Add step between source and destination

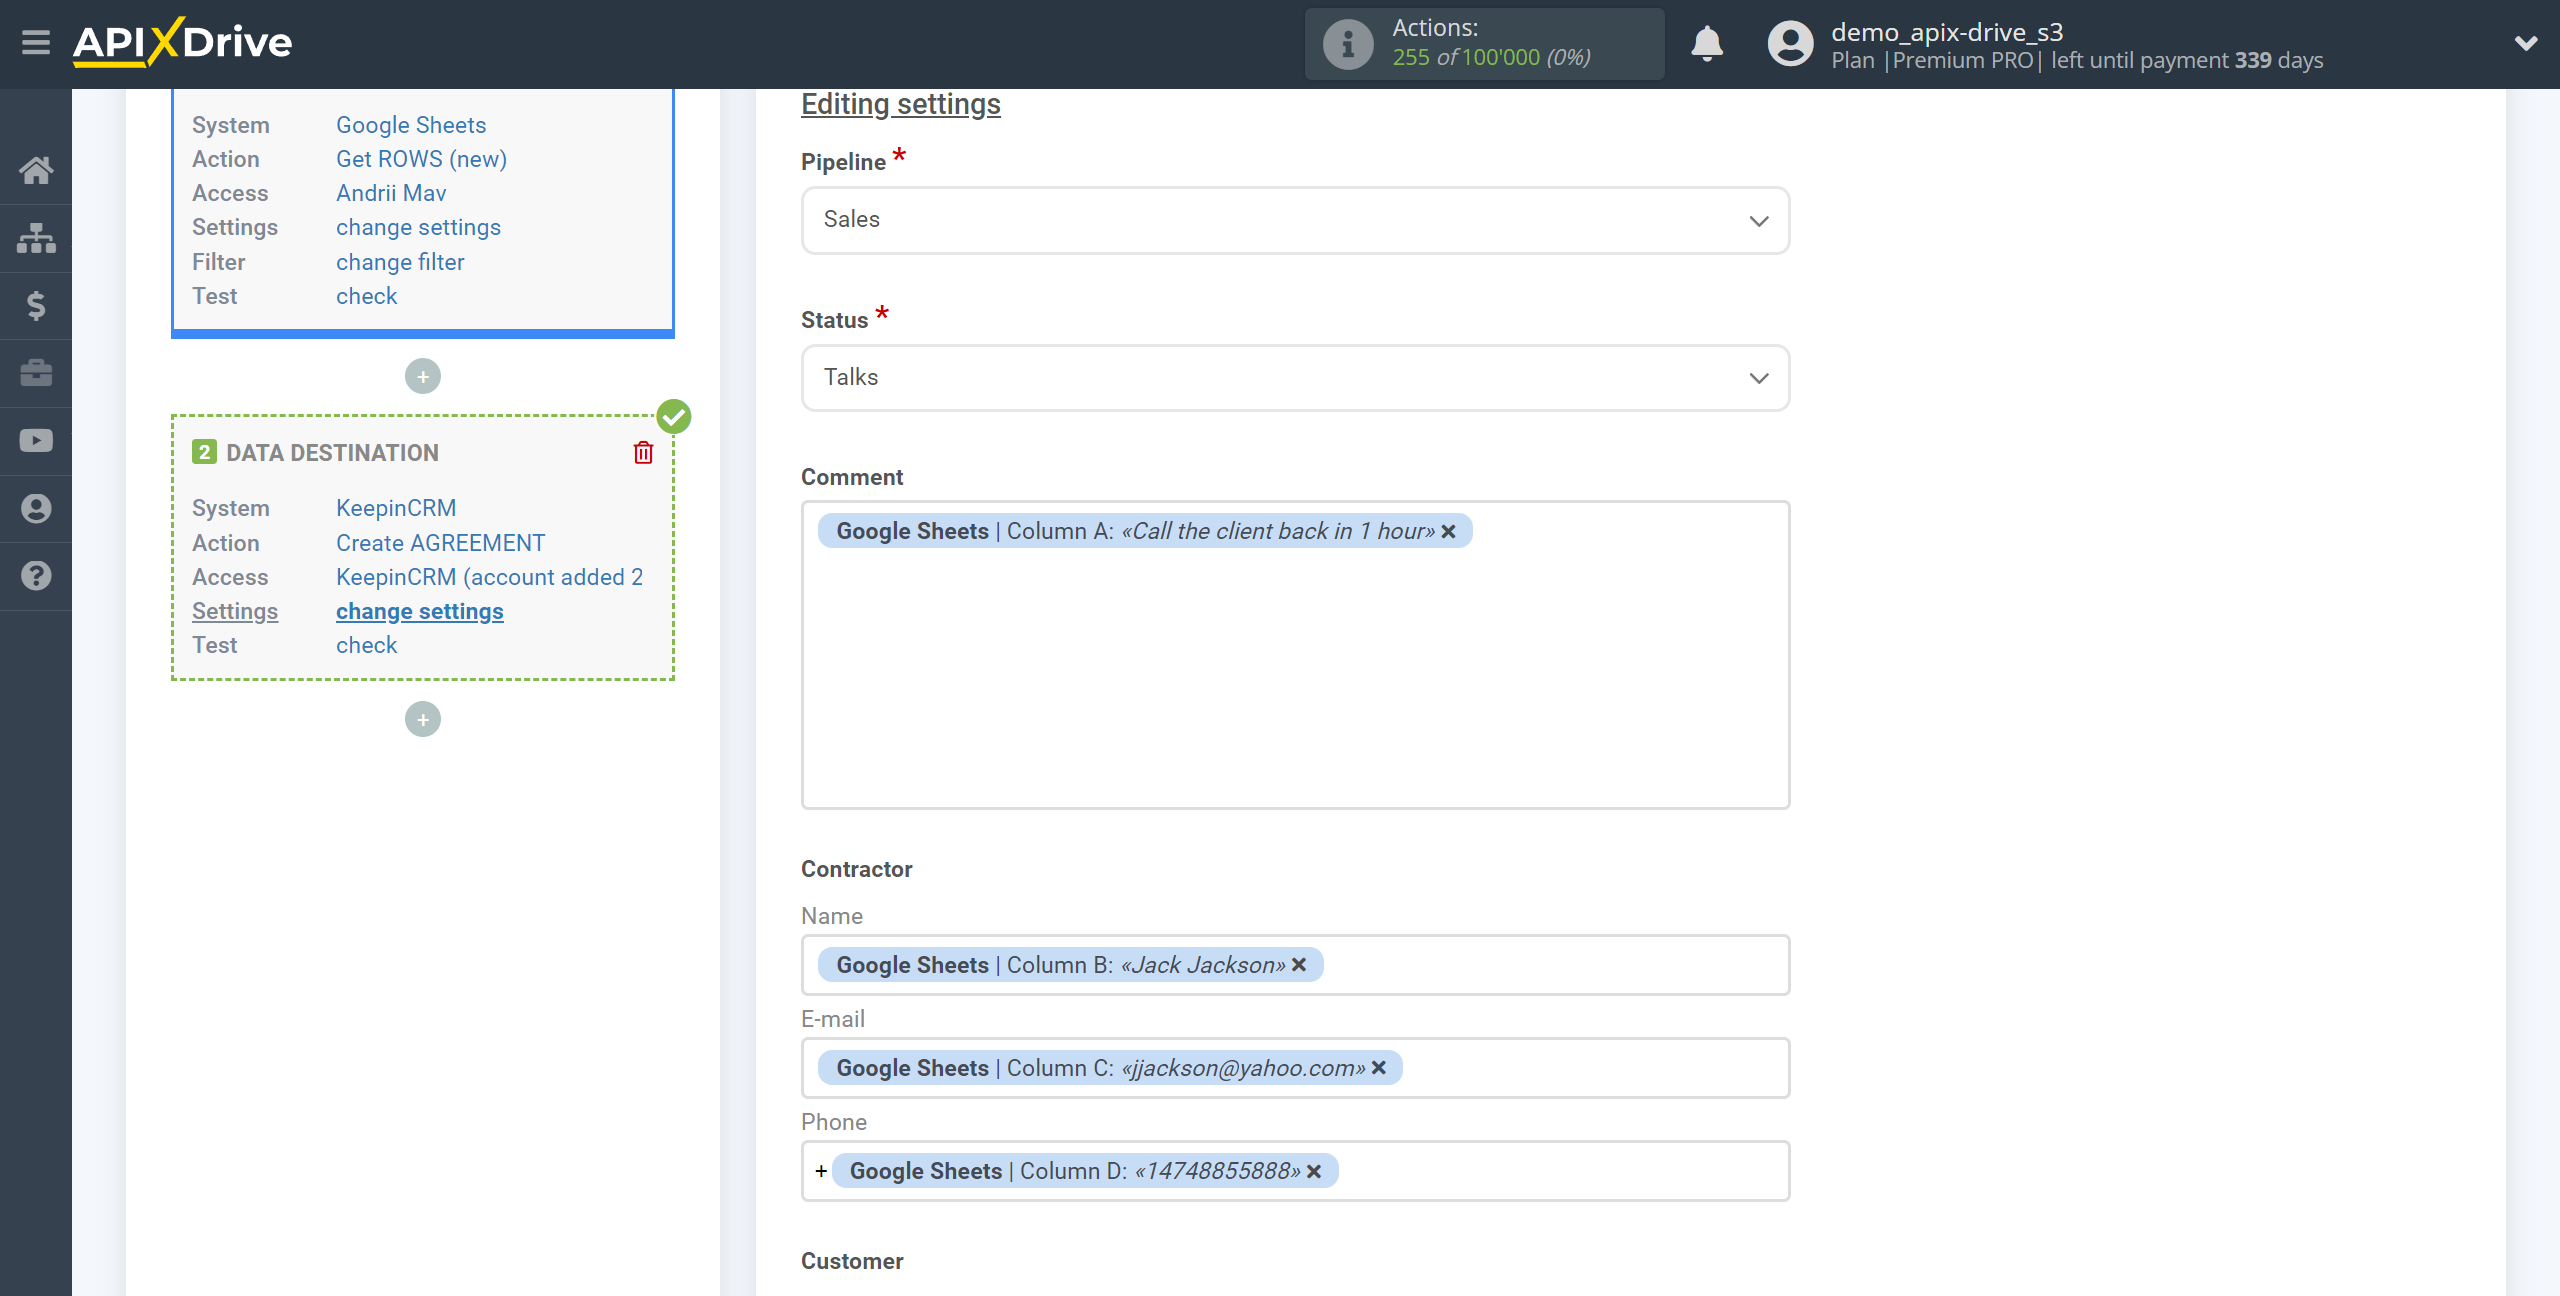coord(423,377)
